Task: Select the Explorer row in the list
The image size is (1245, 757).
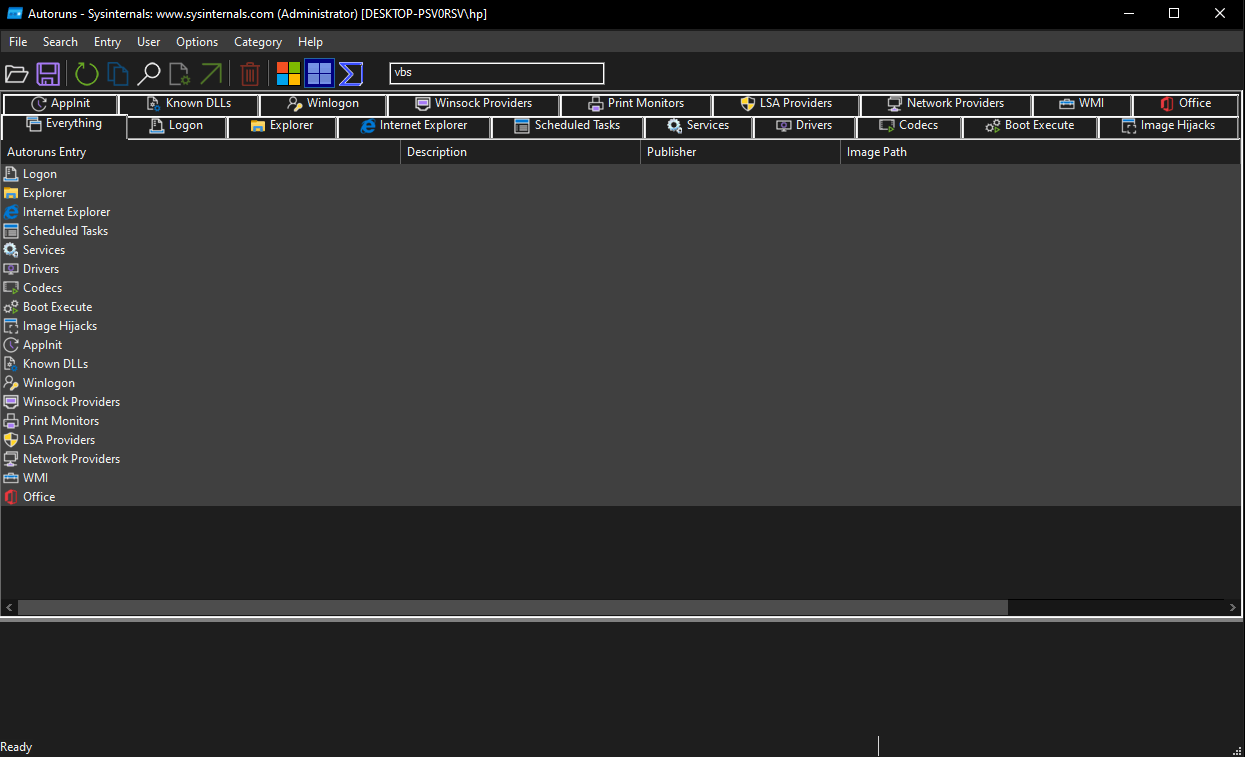Action: (x=620, y=193)
